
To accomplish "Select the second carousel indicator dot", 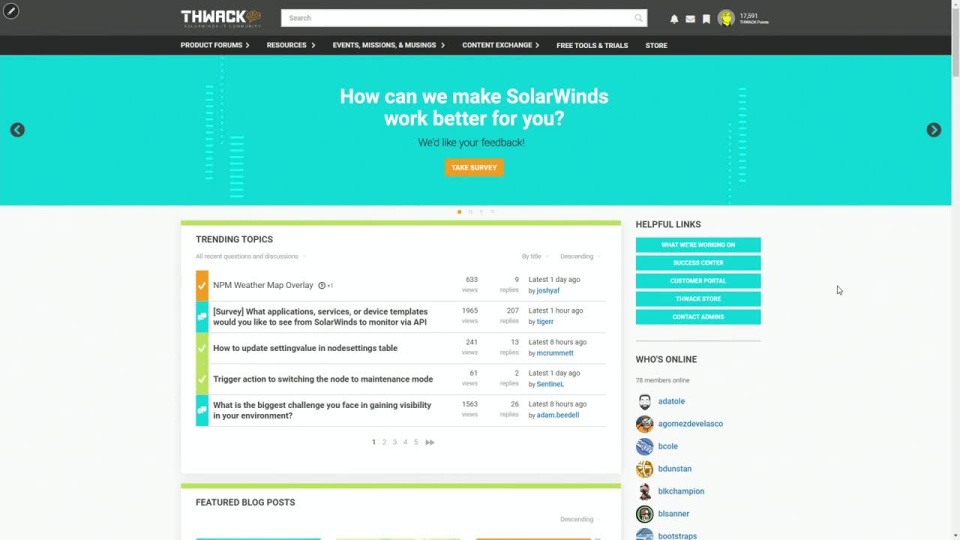I will click(470, 212).
